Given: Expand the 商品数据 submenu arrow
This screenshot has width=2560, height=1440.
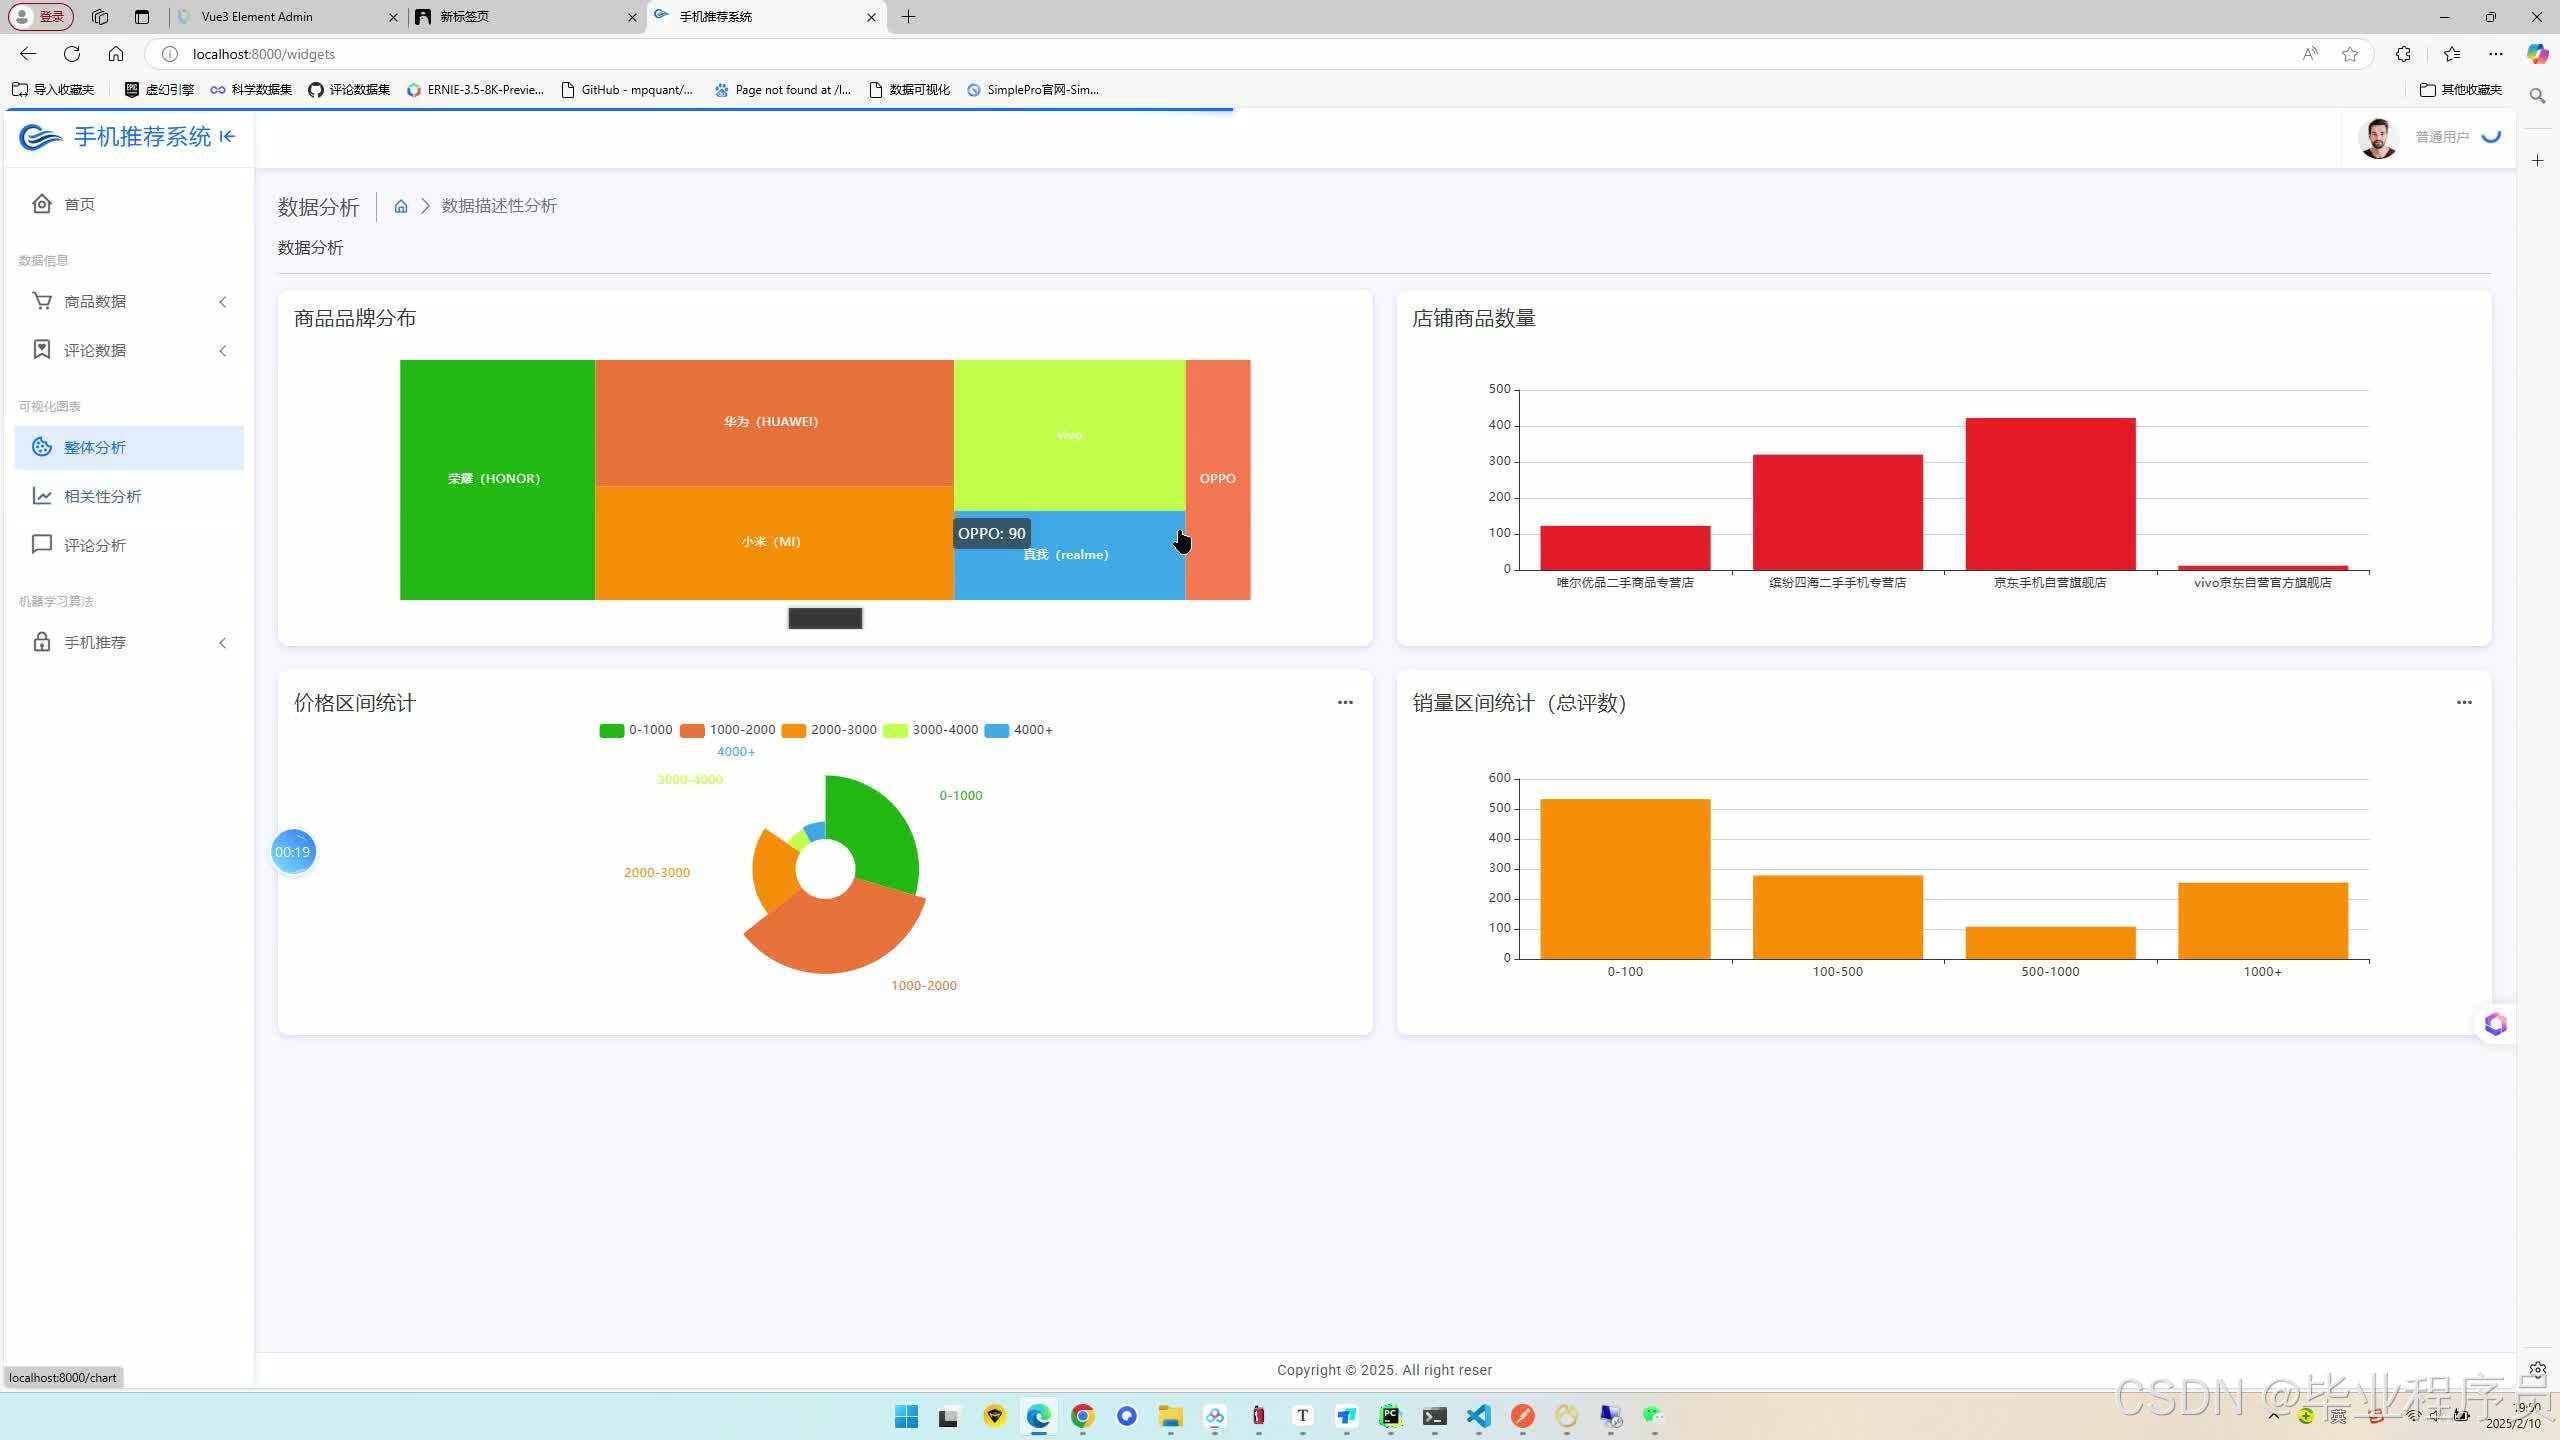Looking at the screenshot, I should [x=223, y=302].
